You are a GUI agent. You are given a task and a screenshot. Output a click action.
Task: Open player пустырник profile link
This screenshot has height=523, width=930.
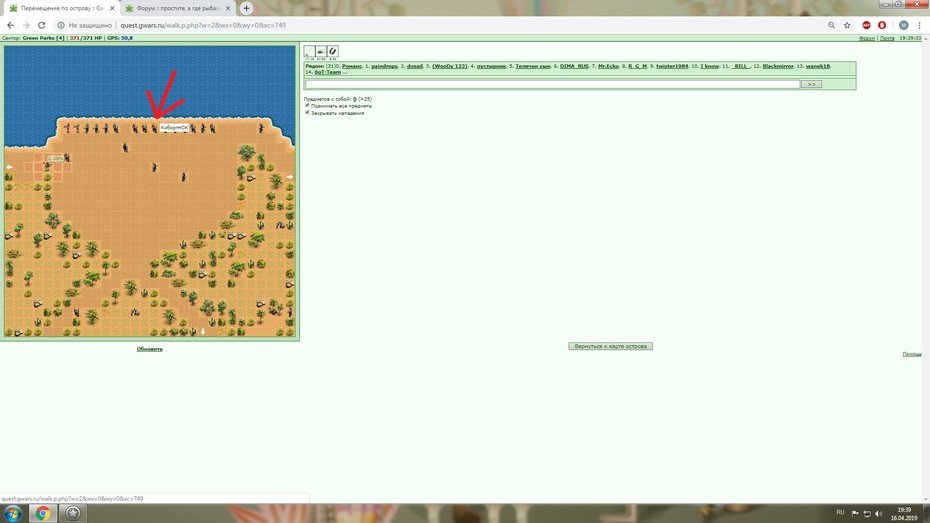[491, 66]
